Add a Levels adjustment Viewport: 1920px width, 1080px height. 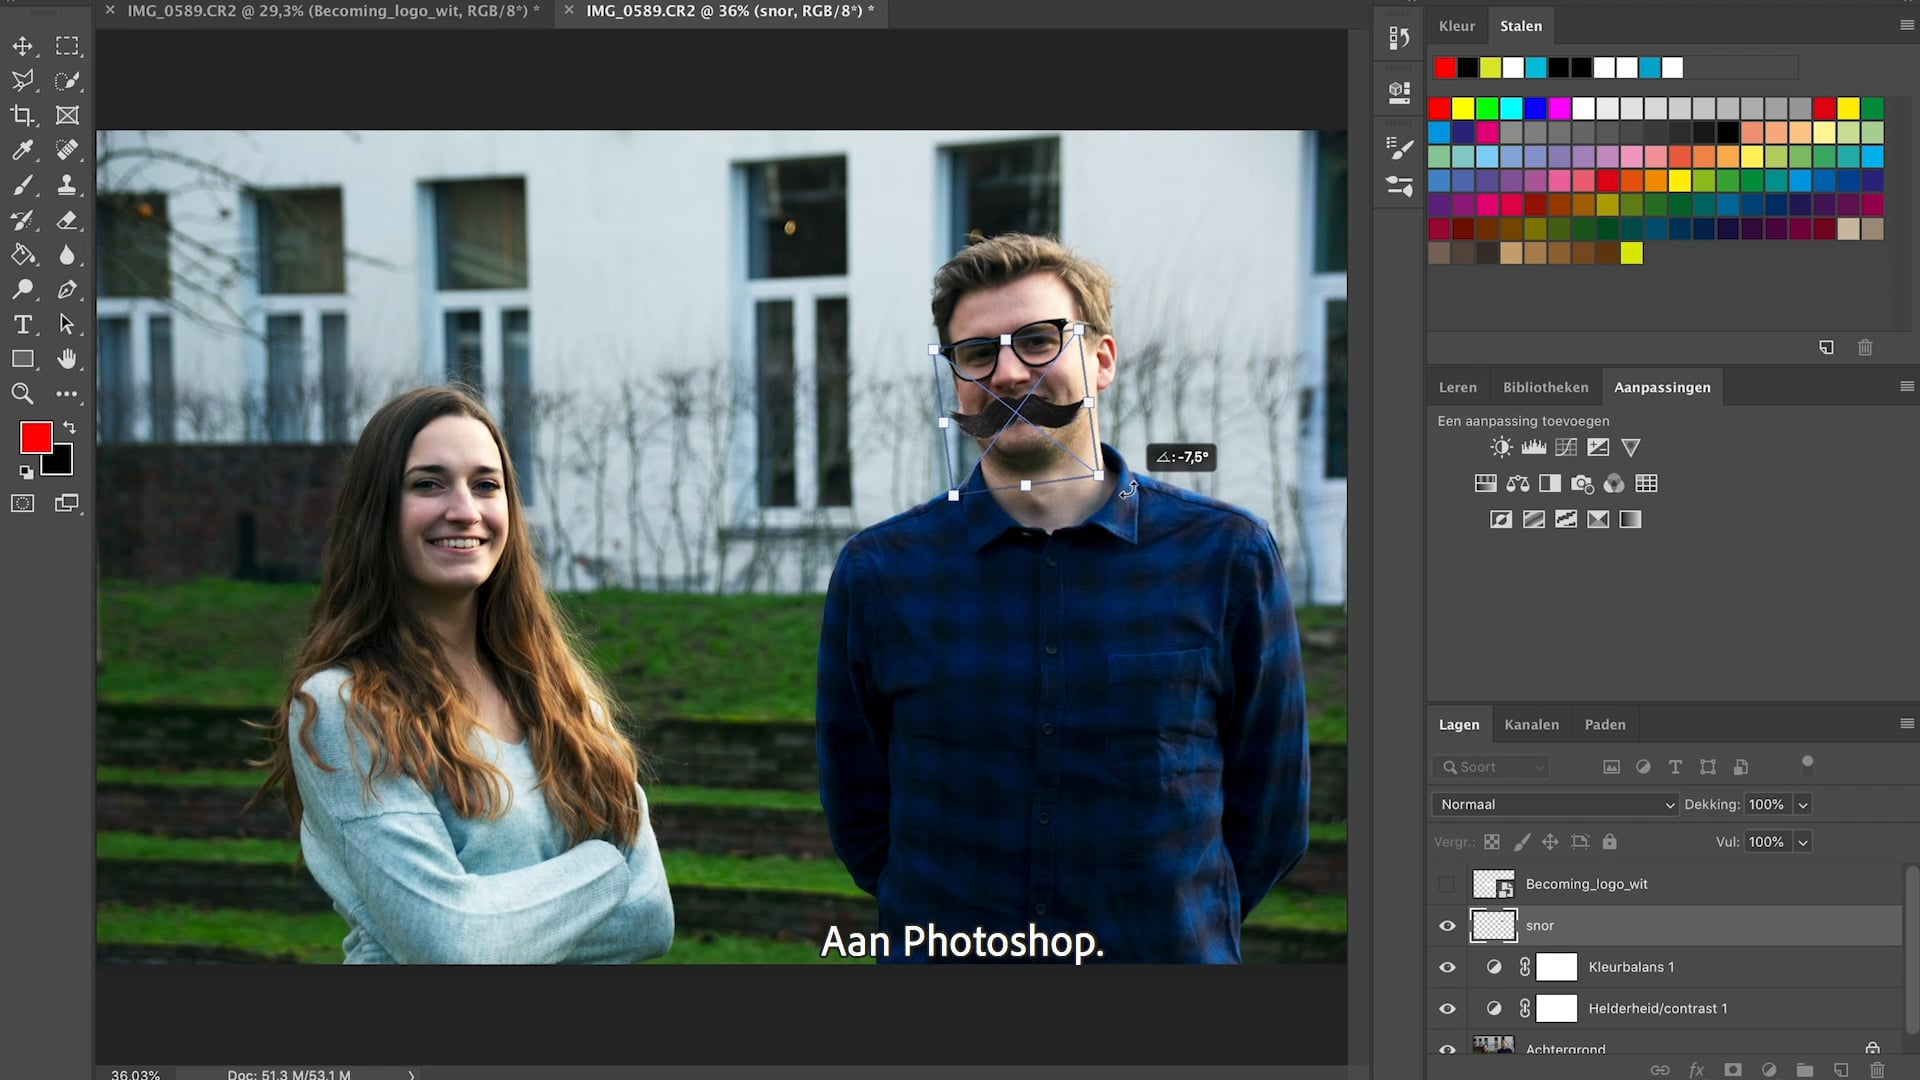tap(1534, 447)
